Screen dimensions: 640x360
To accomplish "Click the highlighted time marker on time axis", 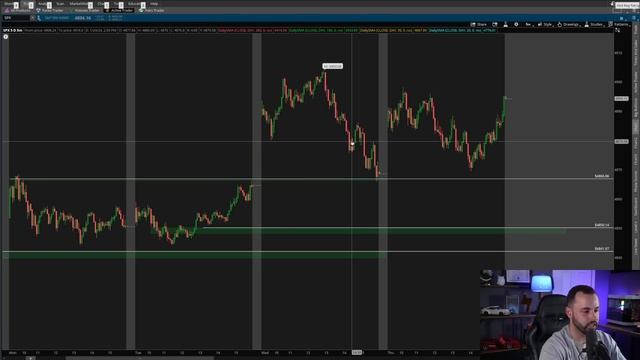I will (x=357, y=352).
